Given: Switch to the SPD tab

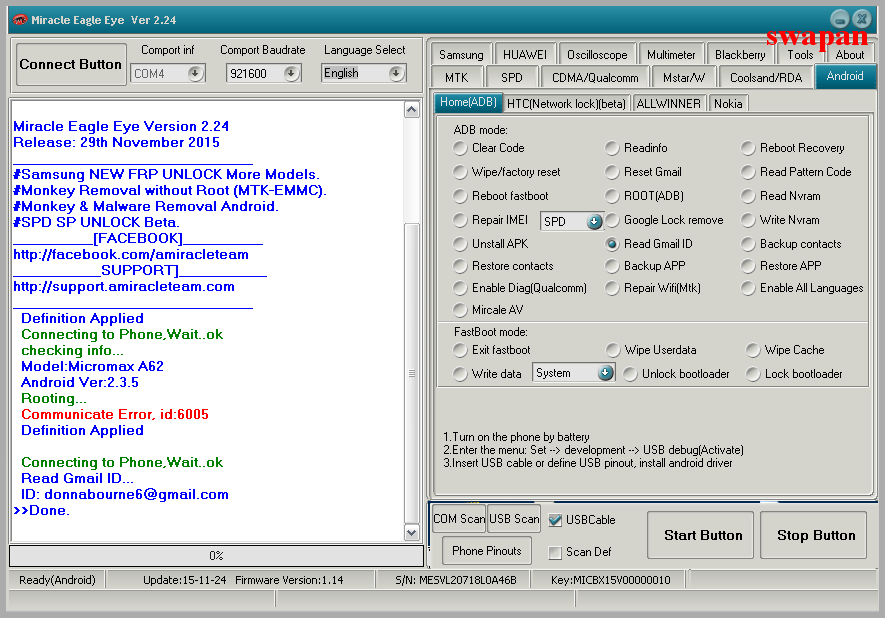Looking at the screenshot, I should coord(511,77).
